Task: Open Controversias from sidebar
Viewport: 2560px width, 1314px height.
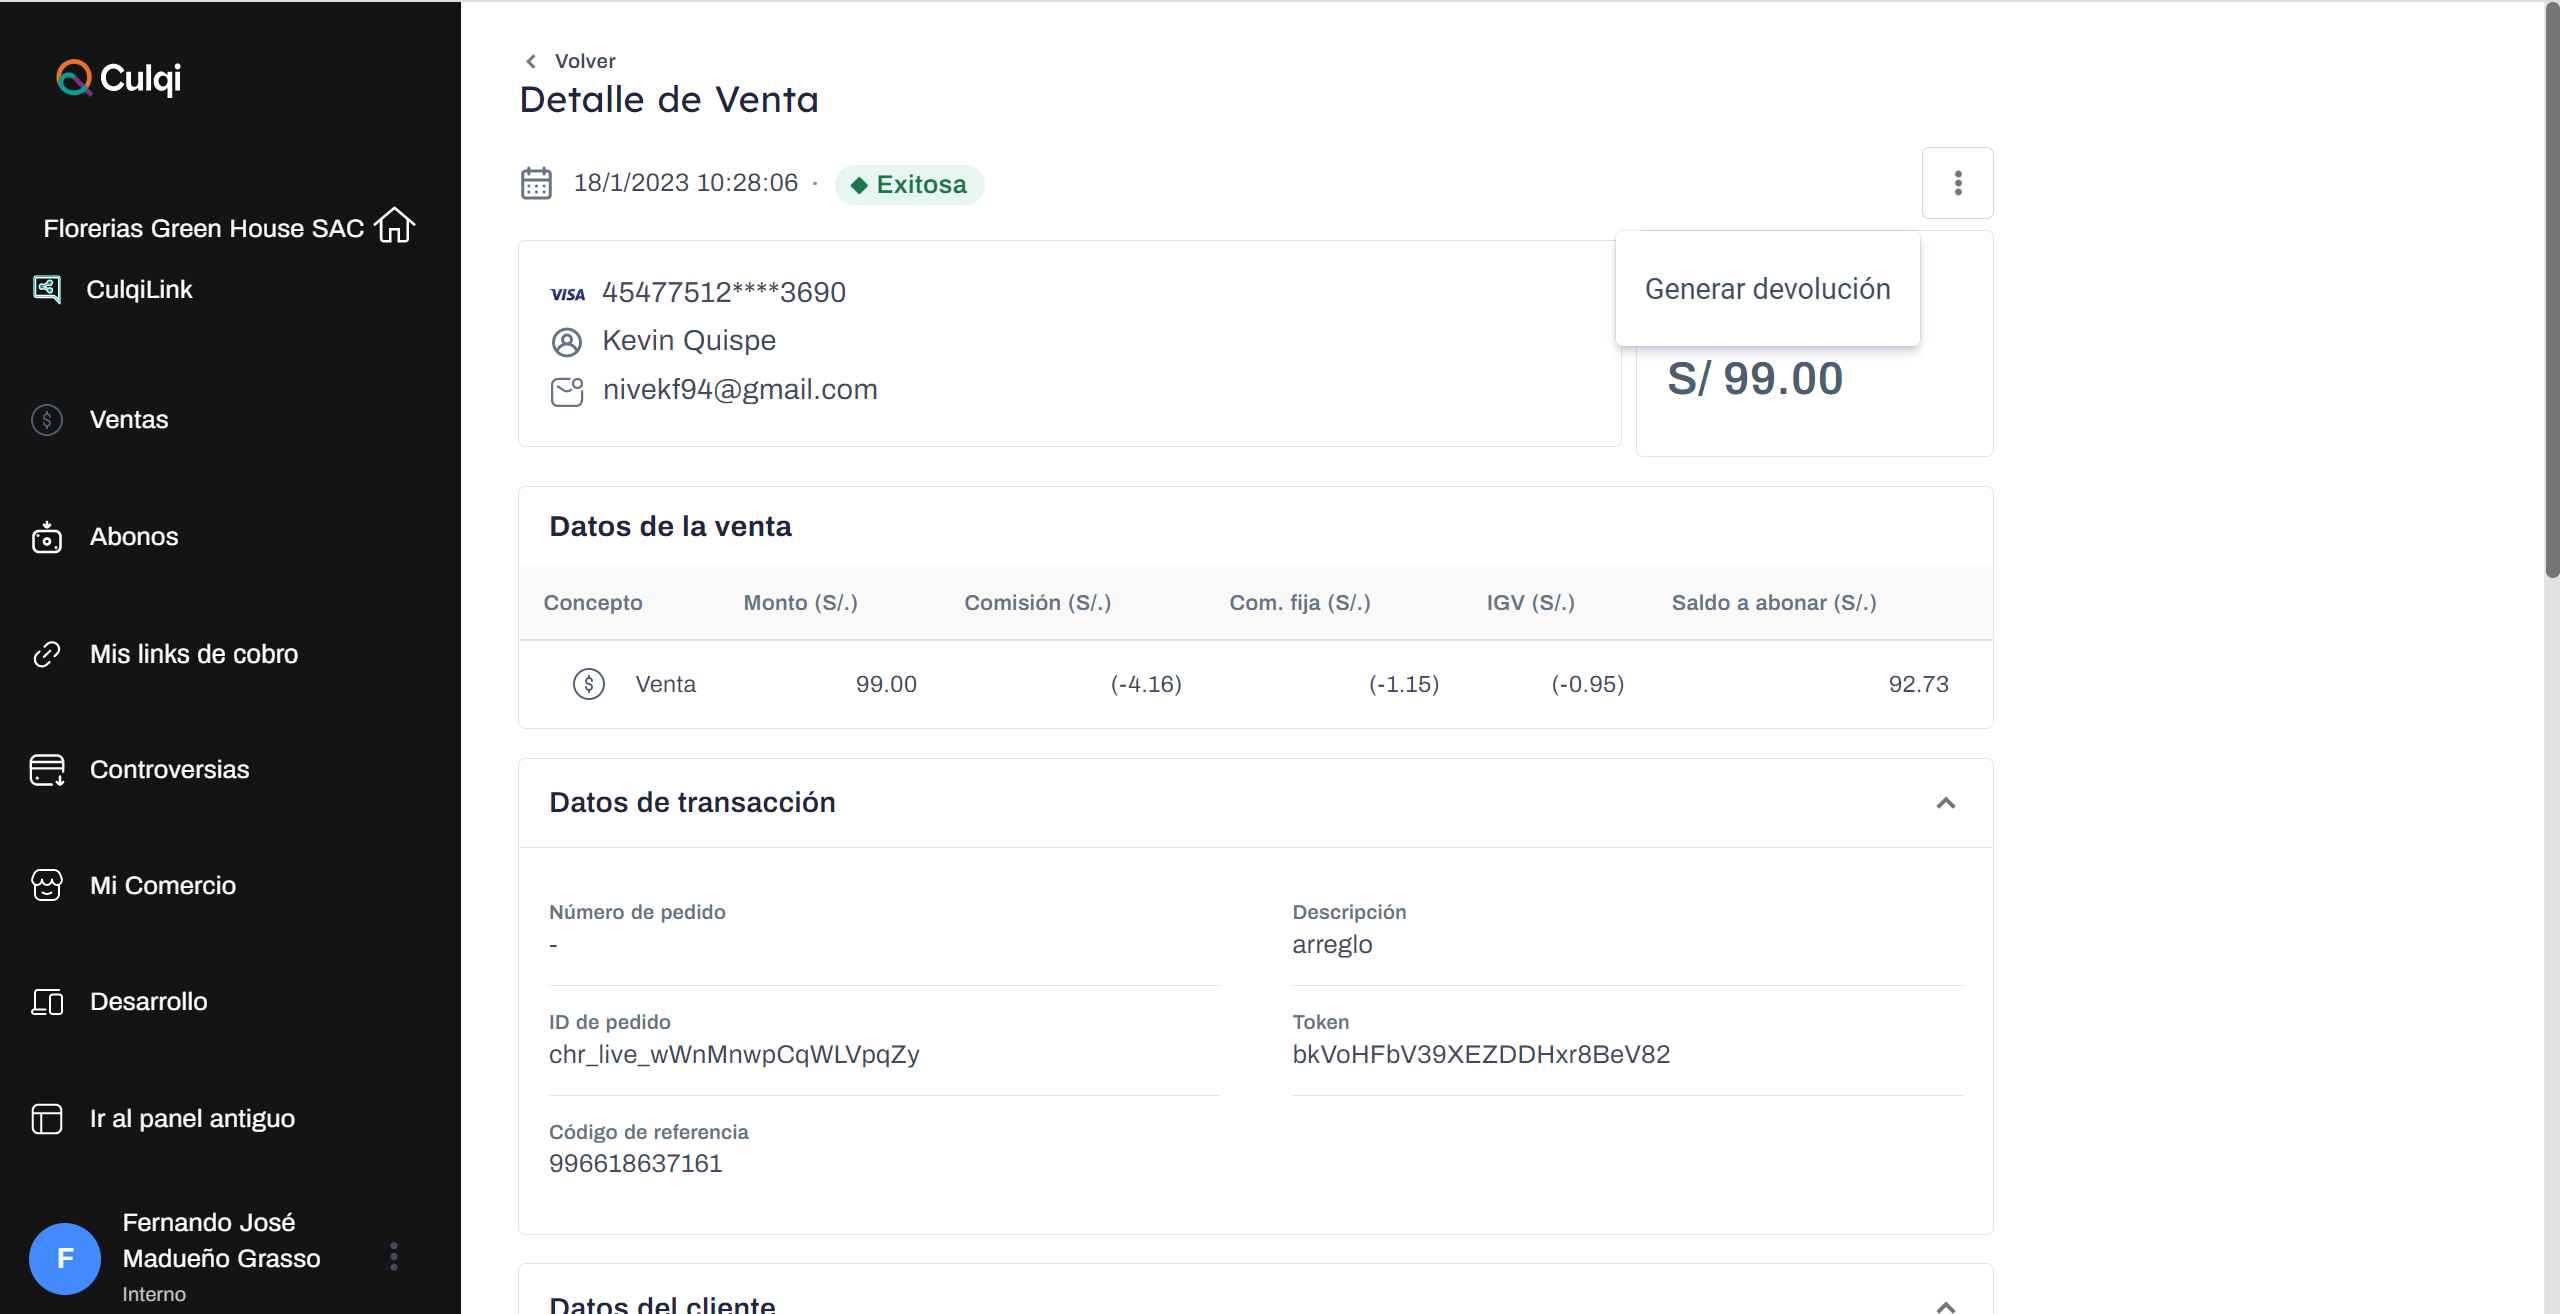Action: 168,770
